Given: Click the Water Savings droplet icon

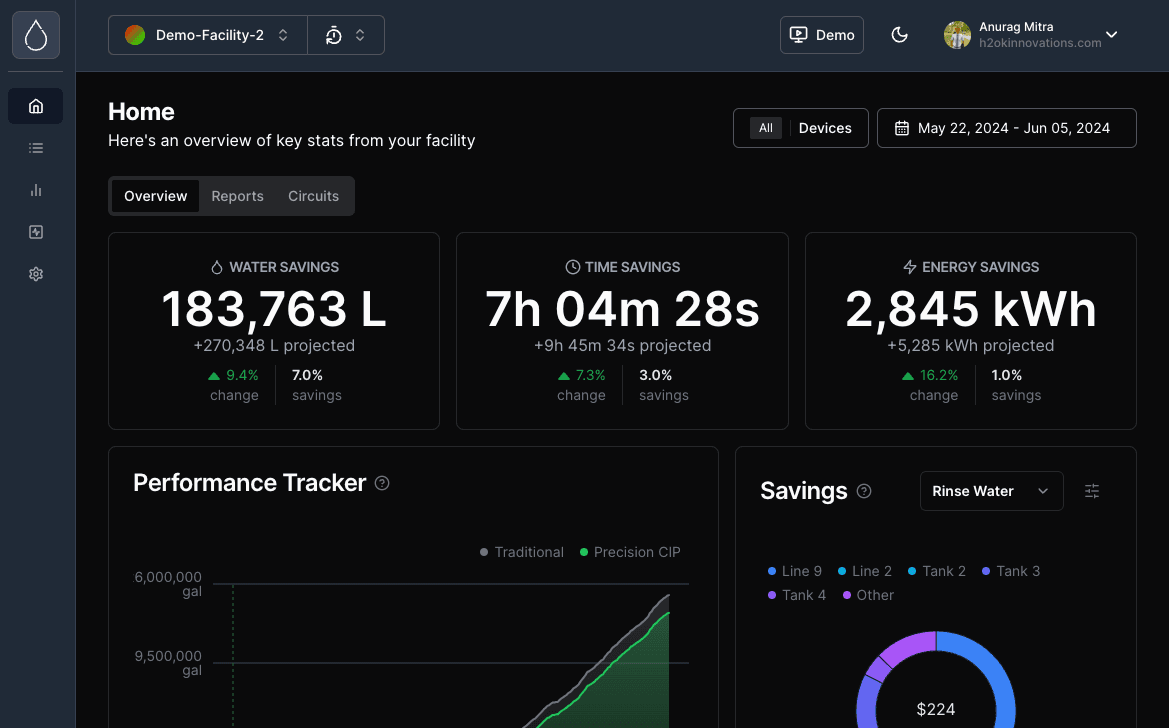Looking at the screenshot, I should click(x=217, y=267).
